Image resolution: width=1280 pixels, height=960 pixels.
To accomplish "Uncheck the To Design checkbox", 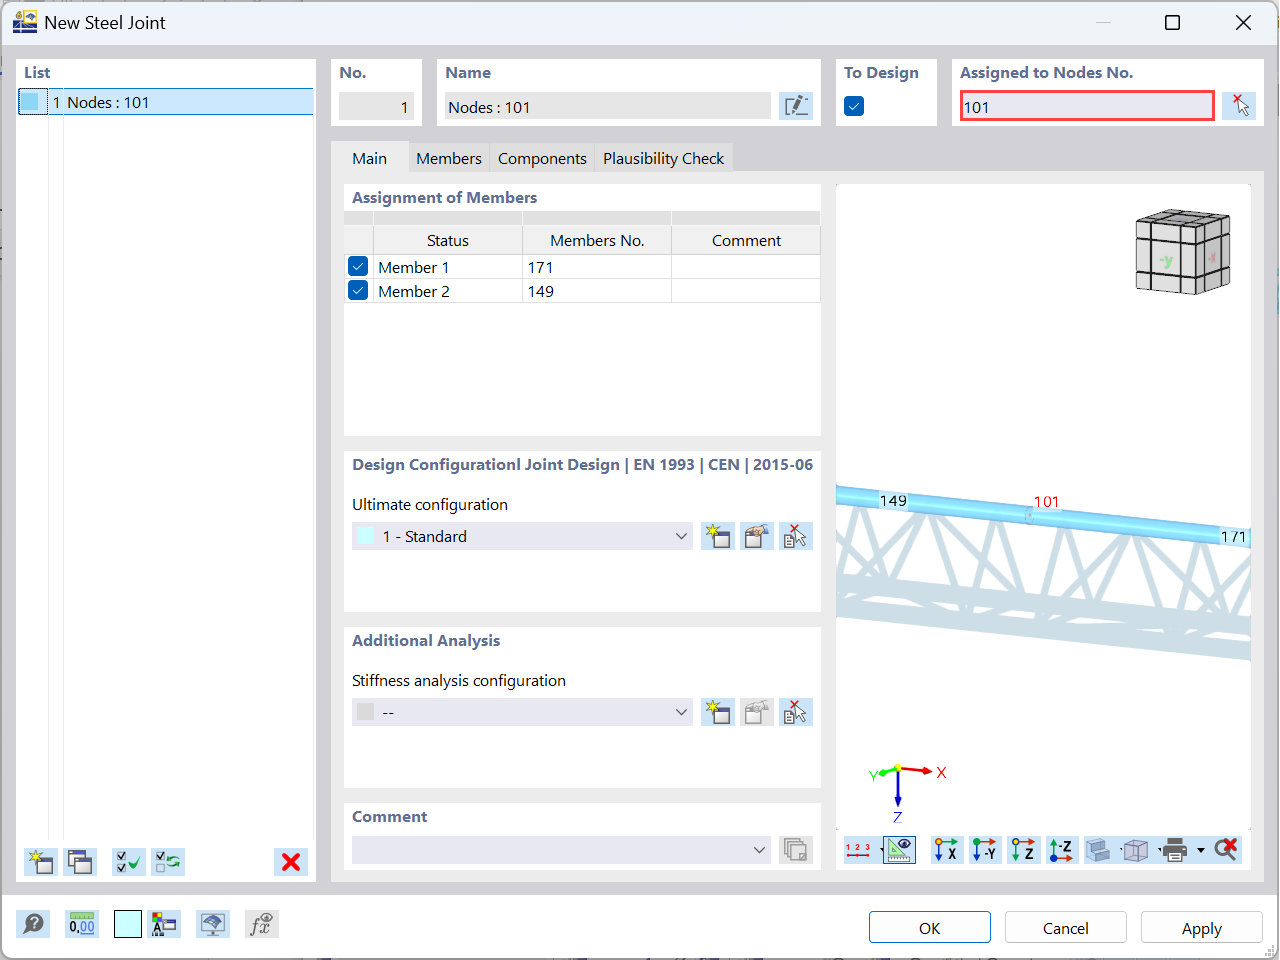I will point(854,106).
